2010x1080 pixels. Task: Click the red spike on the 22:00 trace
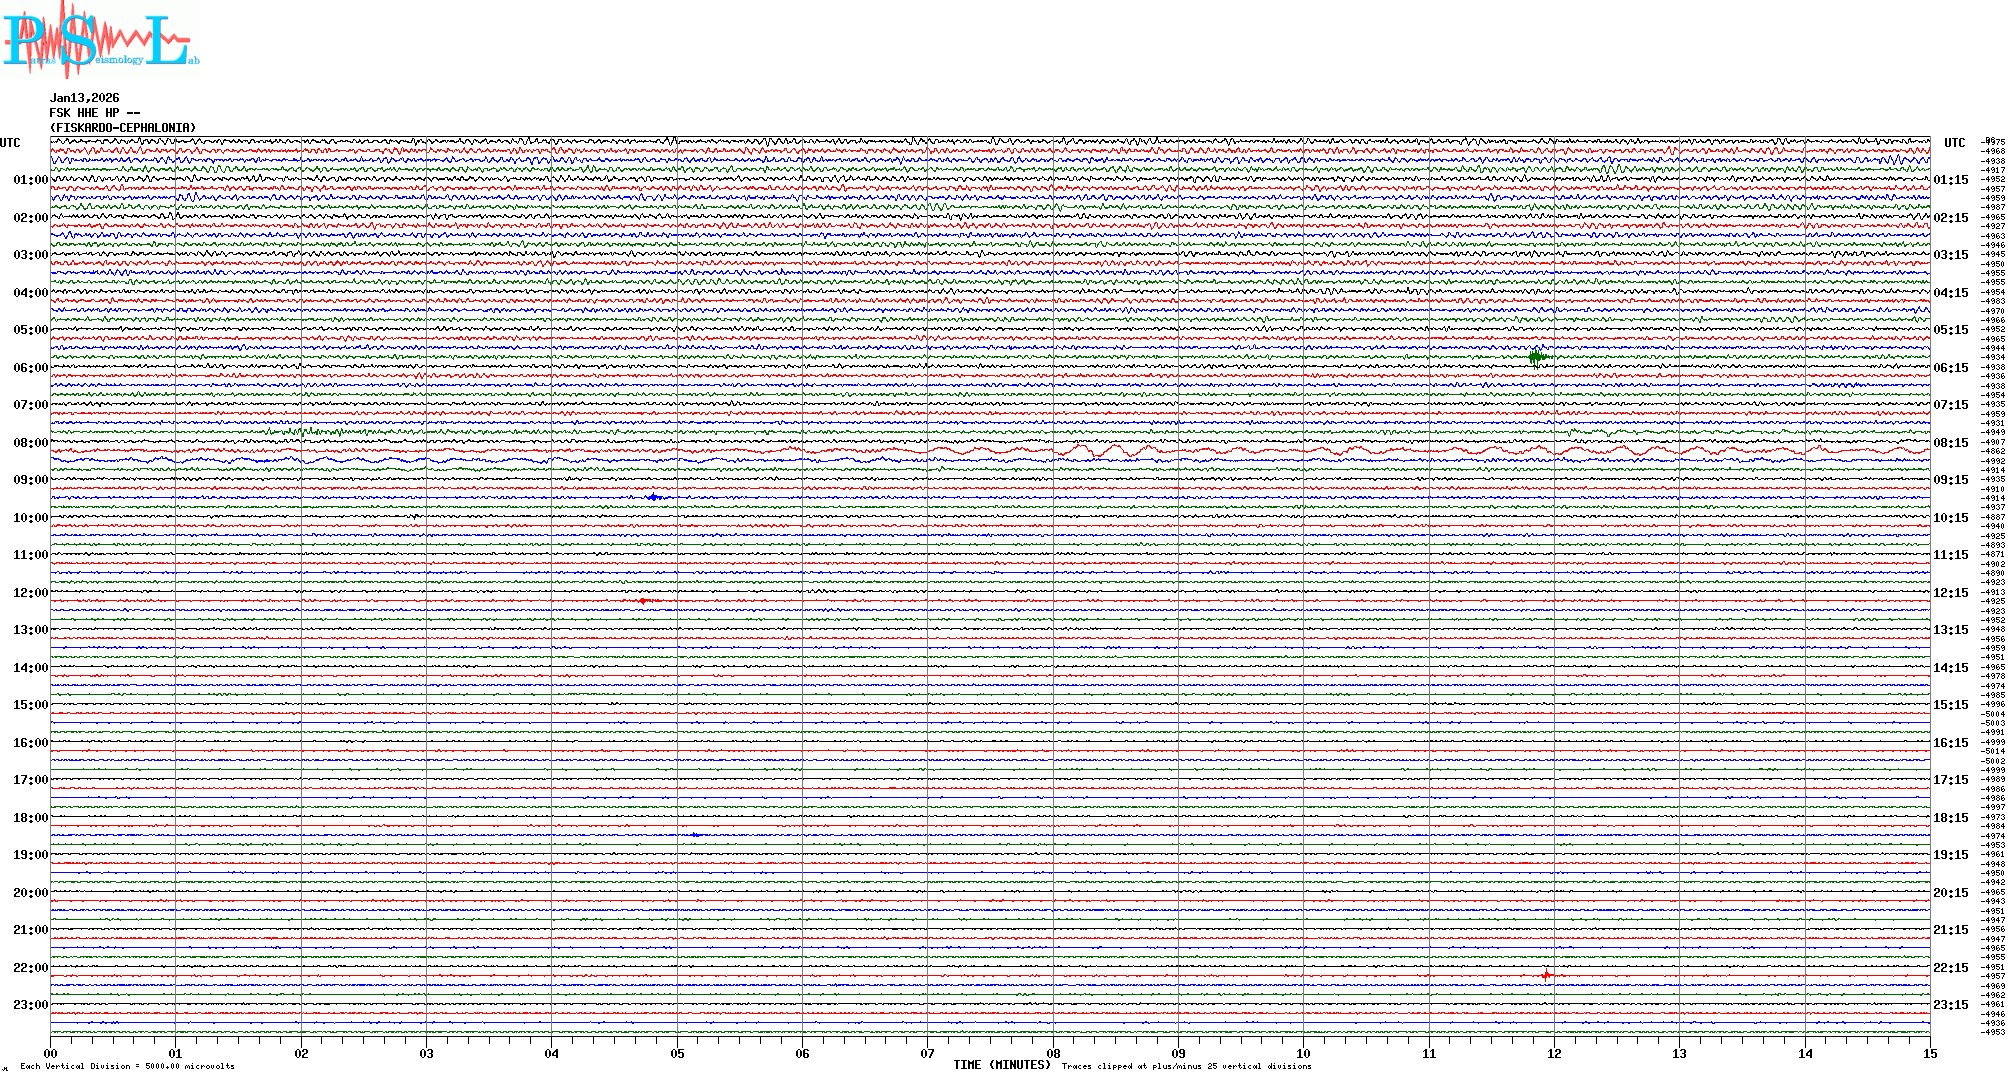point(1546,974)
